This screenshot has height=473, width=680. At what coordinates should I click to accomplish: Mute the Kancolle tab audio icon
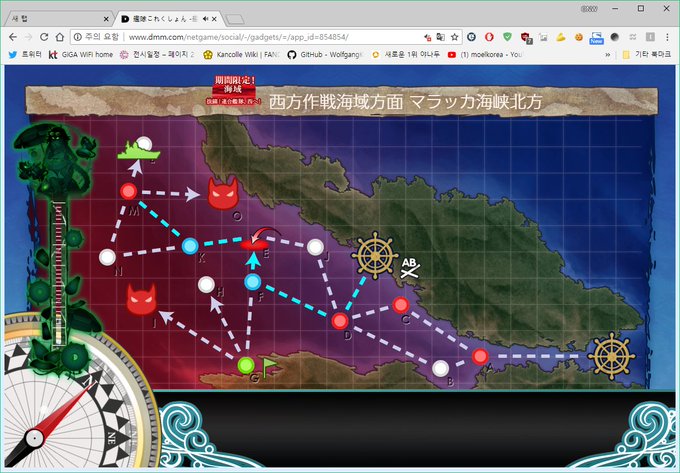click(x=205, y=19)
